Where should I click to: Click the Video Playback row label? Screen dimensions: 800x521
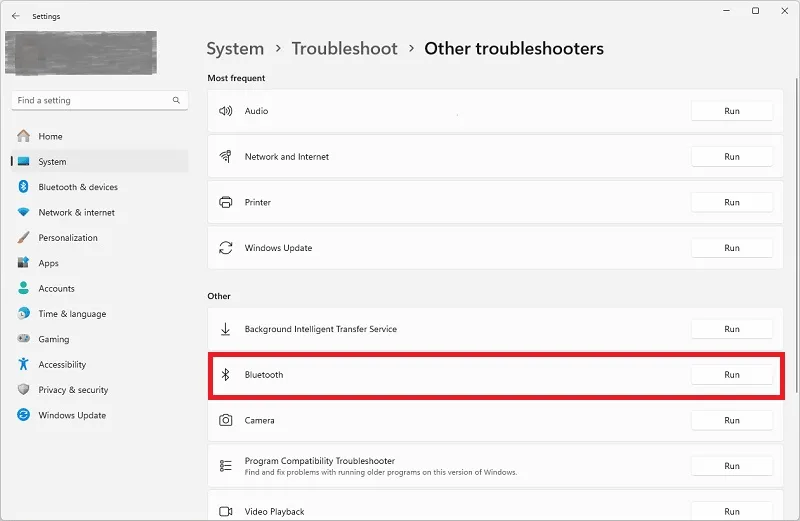[274, 511]
